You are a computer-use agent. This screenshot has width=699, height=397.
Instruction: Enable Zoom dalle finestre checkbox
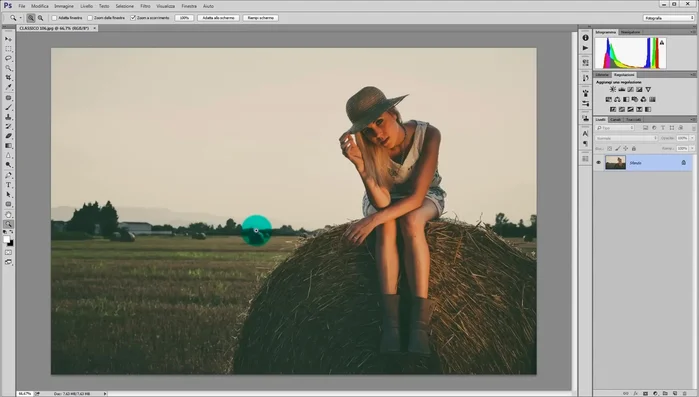click(90, 18)
